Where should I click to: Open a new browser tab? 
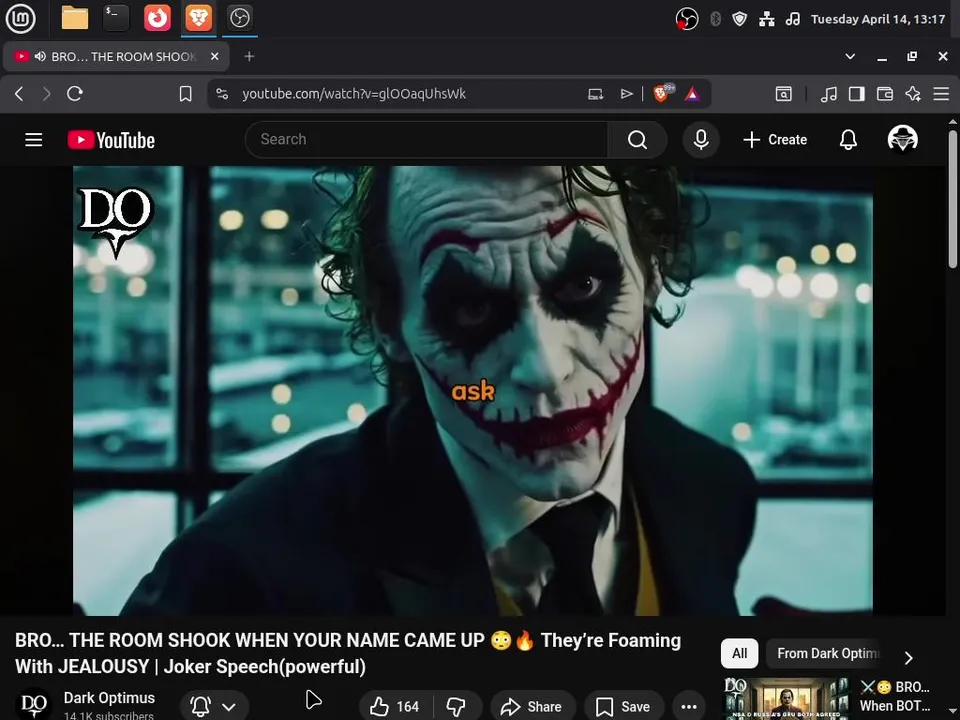click(x=249, y=56)
